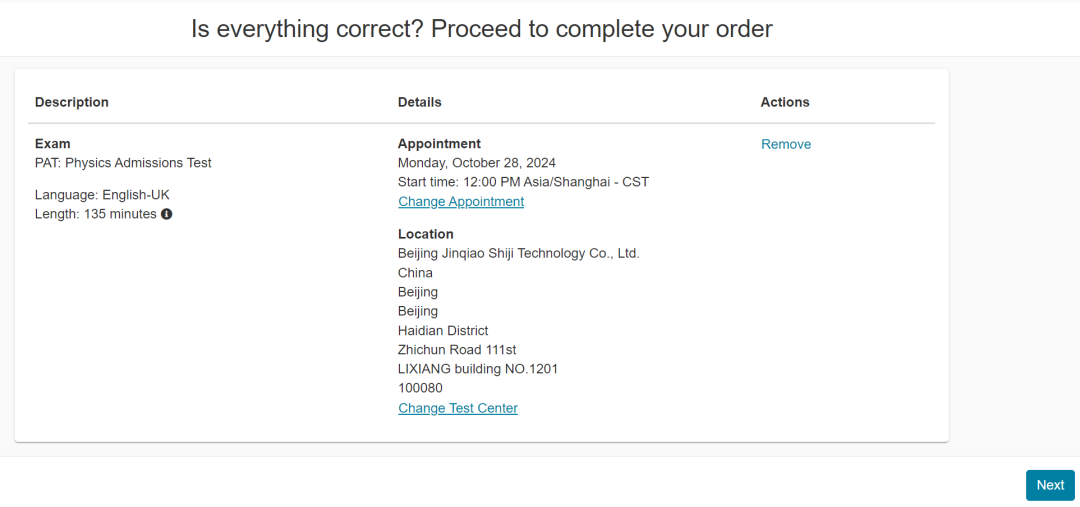The width and height of the screenshot is (1080, 507).
Task: Click the Start time 12:00 PM line
Action: (523, 183)
